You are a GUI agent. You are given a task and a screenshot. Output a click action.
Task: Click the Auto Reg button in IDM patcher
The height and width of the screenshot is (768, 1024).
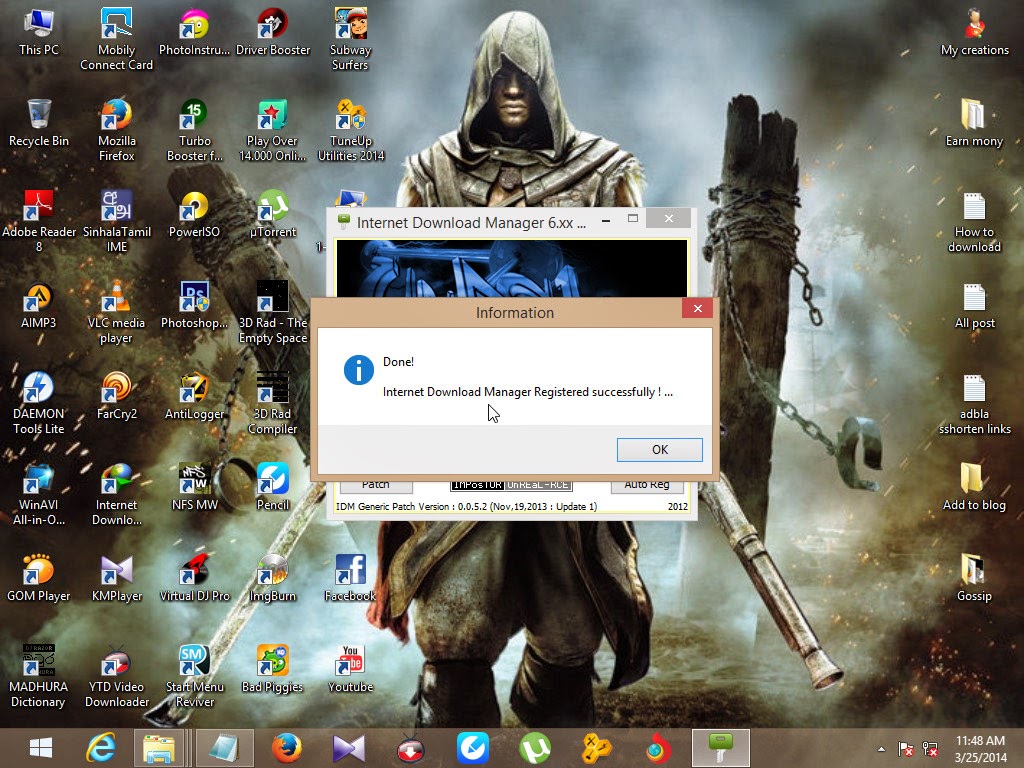(647, 486)
